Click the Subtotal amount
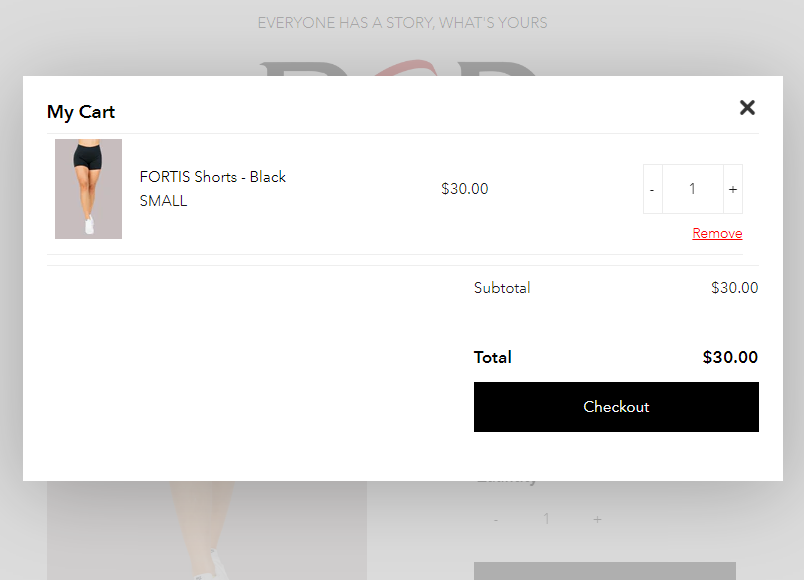 coord(734,288)
